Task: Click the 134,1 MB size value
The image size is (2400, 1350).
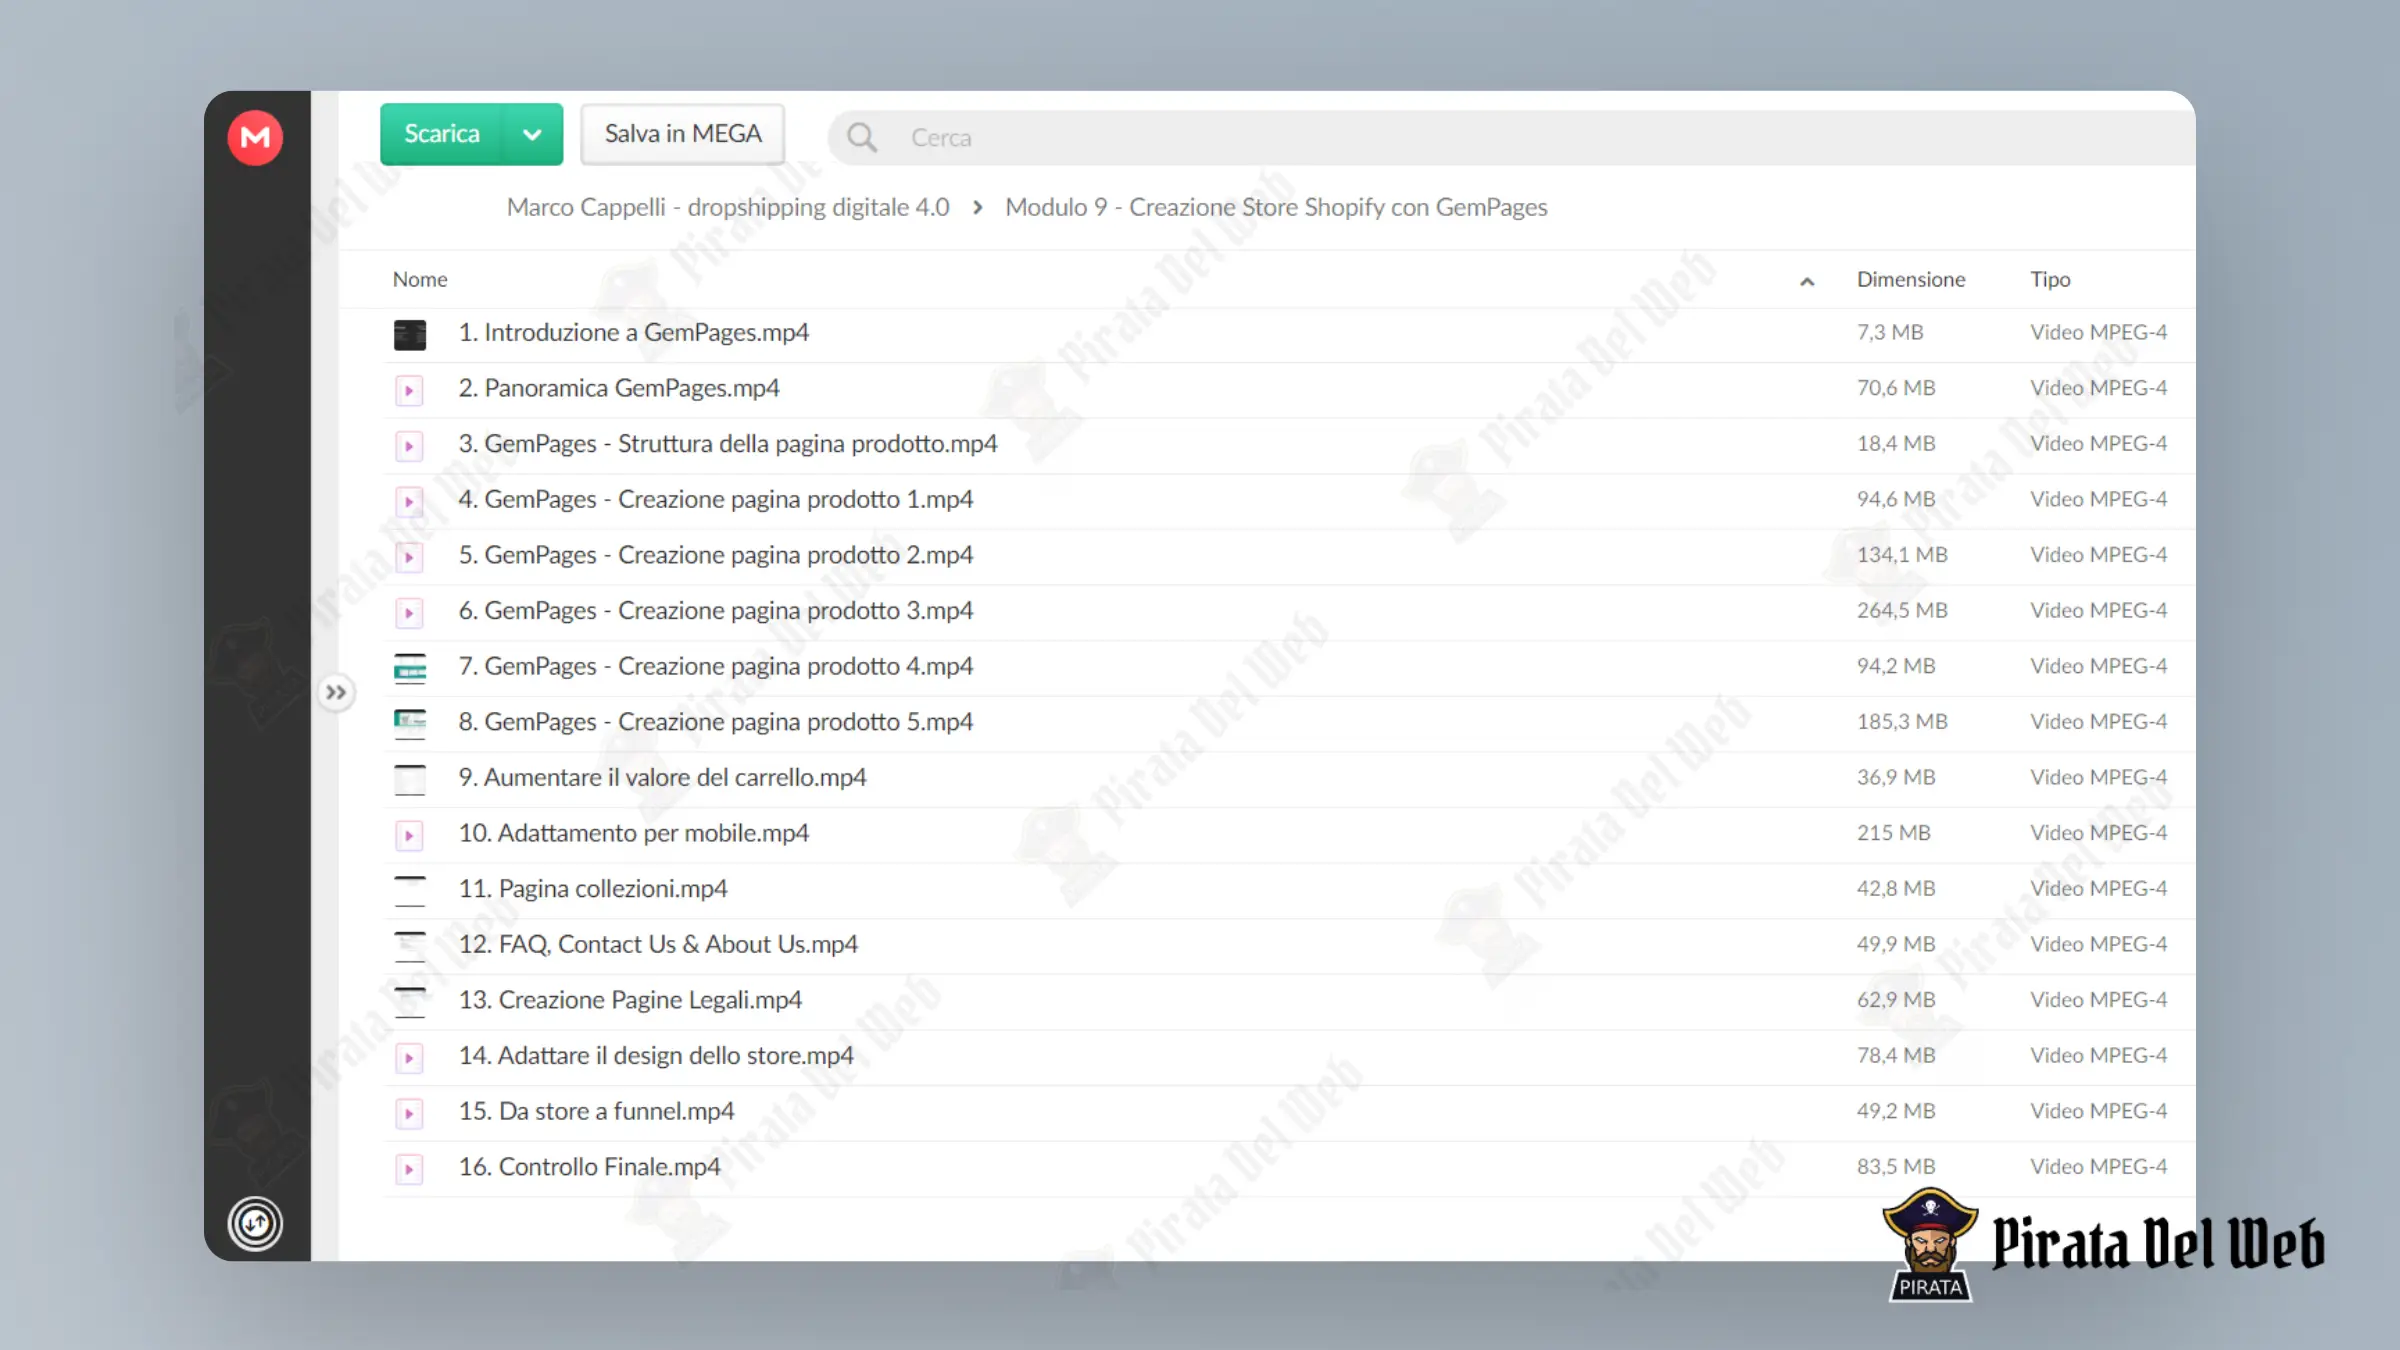Action: [1902, 555]
